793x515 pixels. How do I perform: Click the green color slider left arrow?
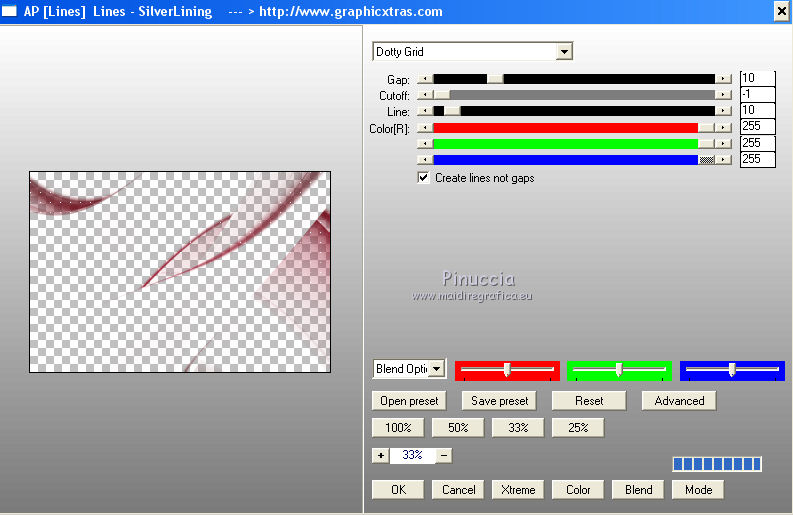pos(425,144)
